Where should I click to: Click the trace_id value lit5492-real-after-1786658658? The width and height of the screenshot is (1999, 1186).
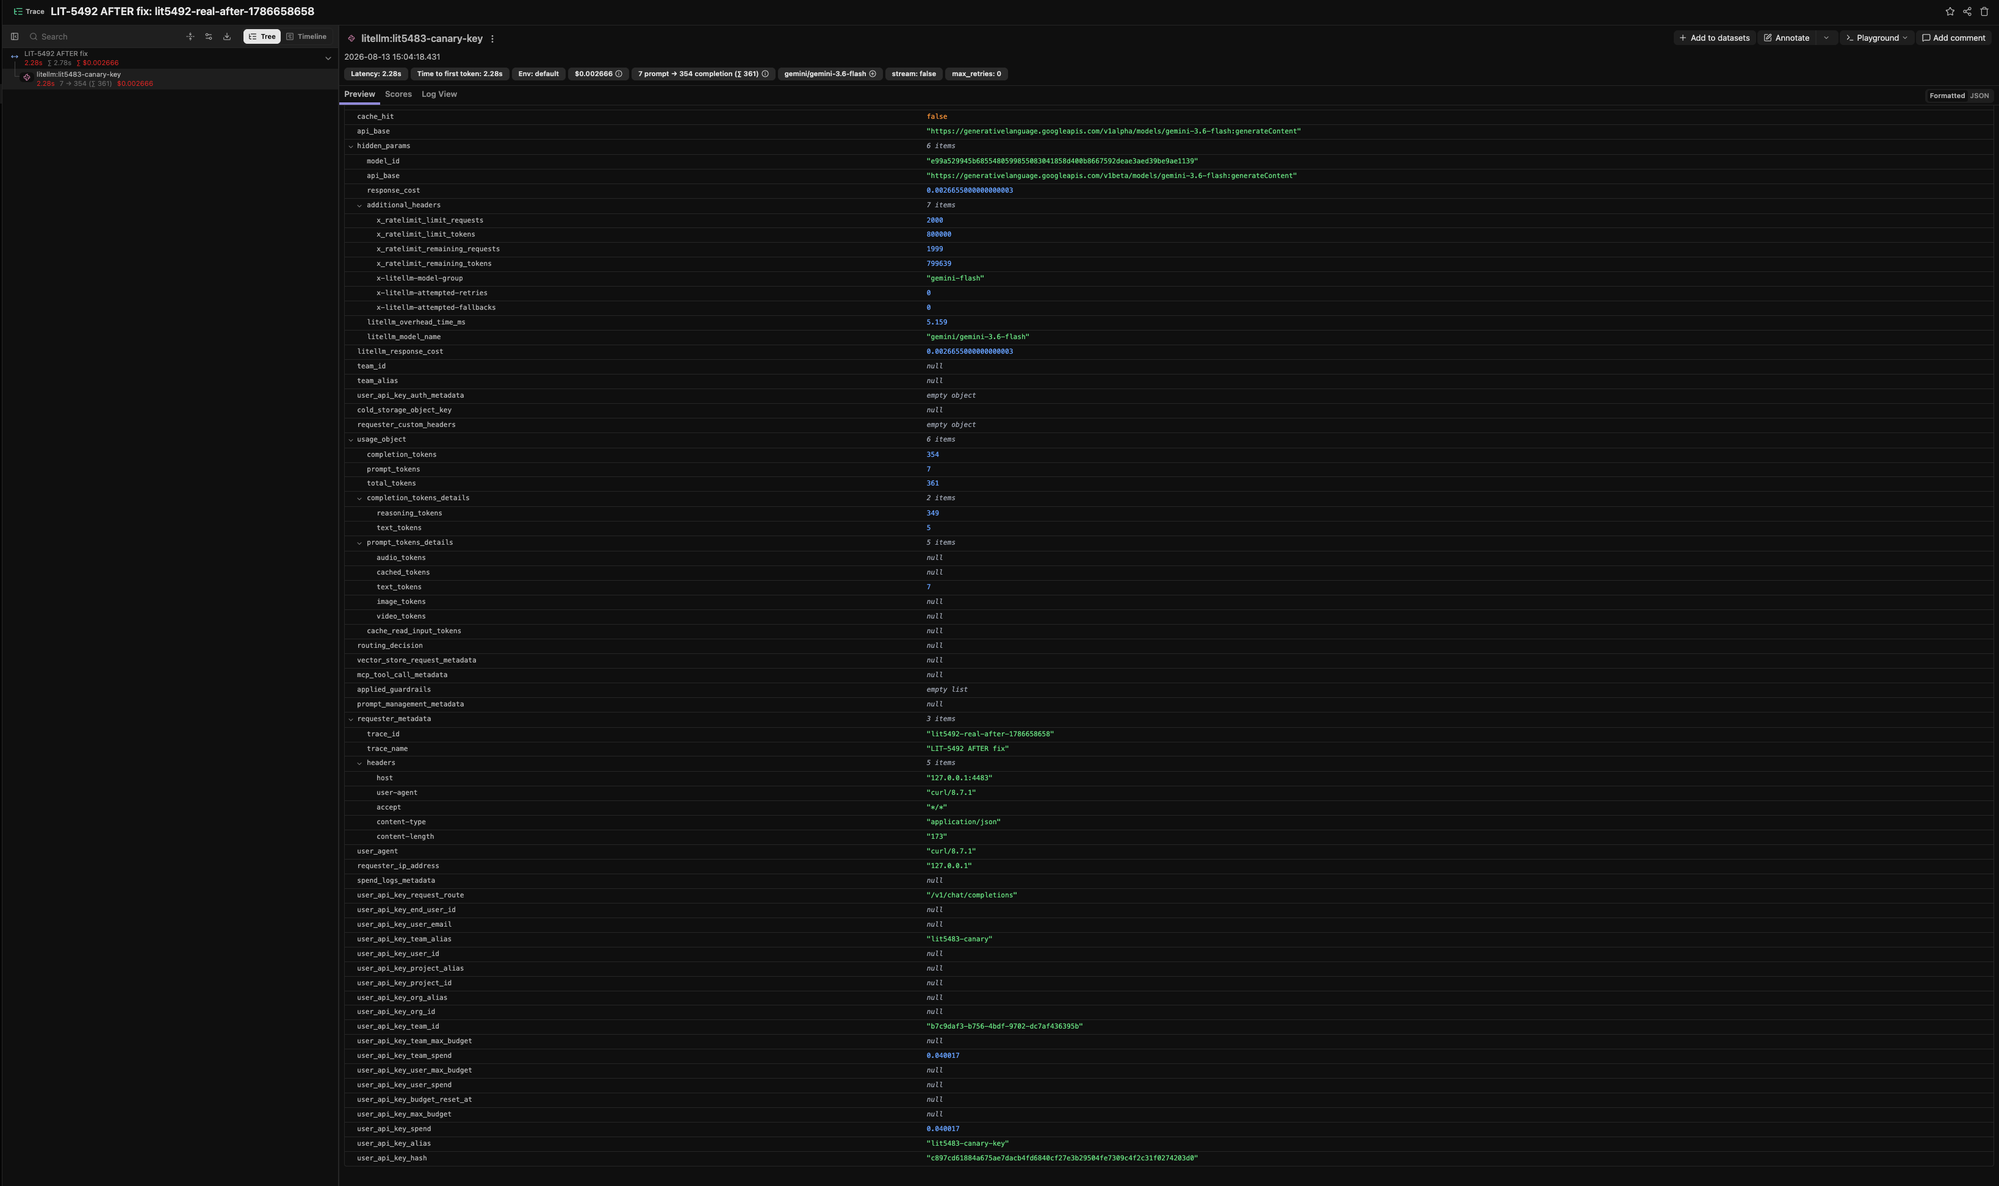990,734
